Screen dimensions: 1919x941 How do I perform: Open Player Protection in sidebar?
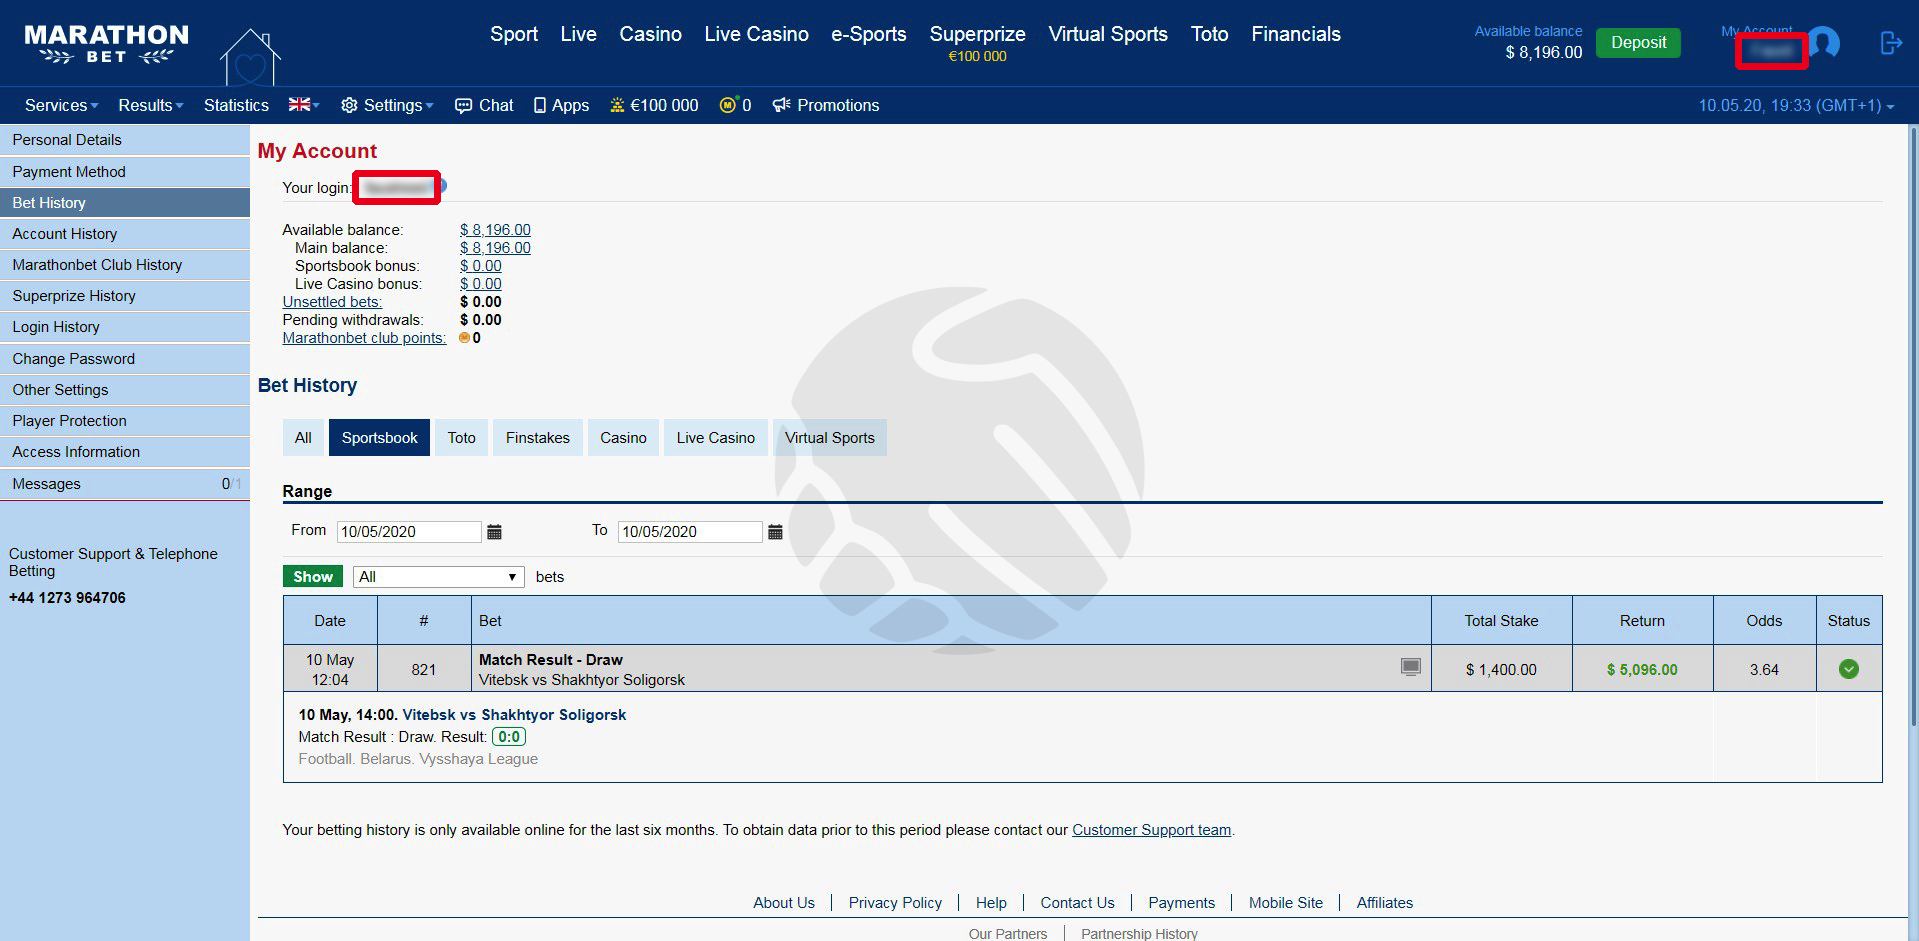pyautogui.click(x=125, y=421)
